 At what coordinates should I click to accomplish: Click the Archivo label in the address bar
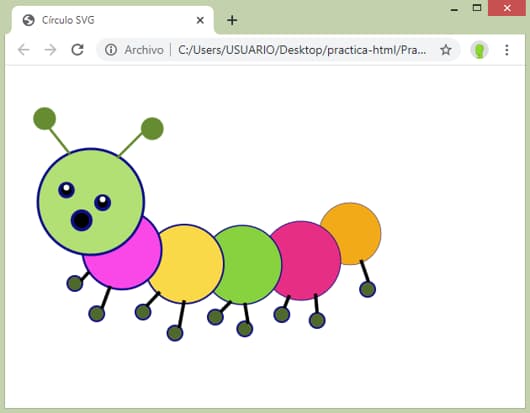click(x=144, y=50)
